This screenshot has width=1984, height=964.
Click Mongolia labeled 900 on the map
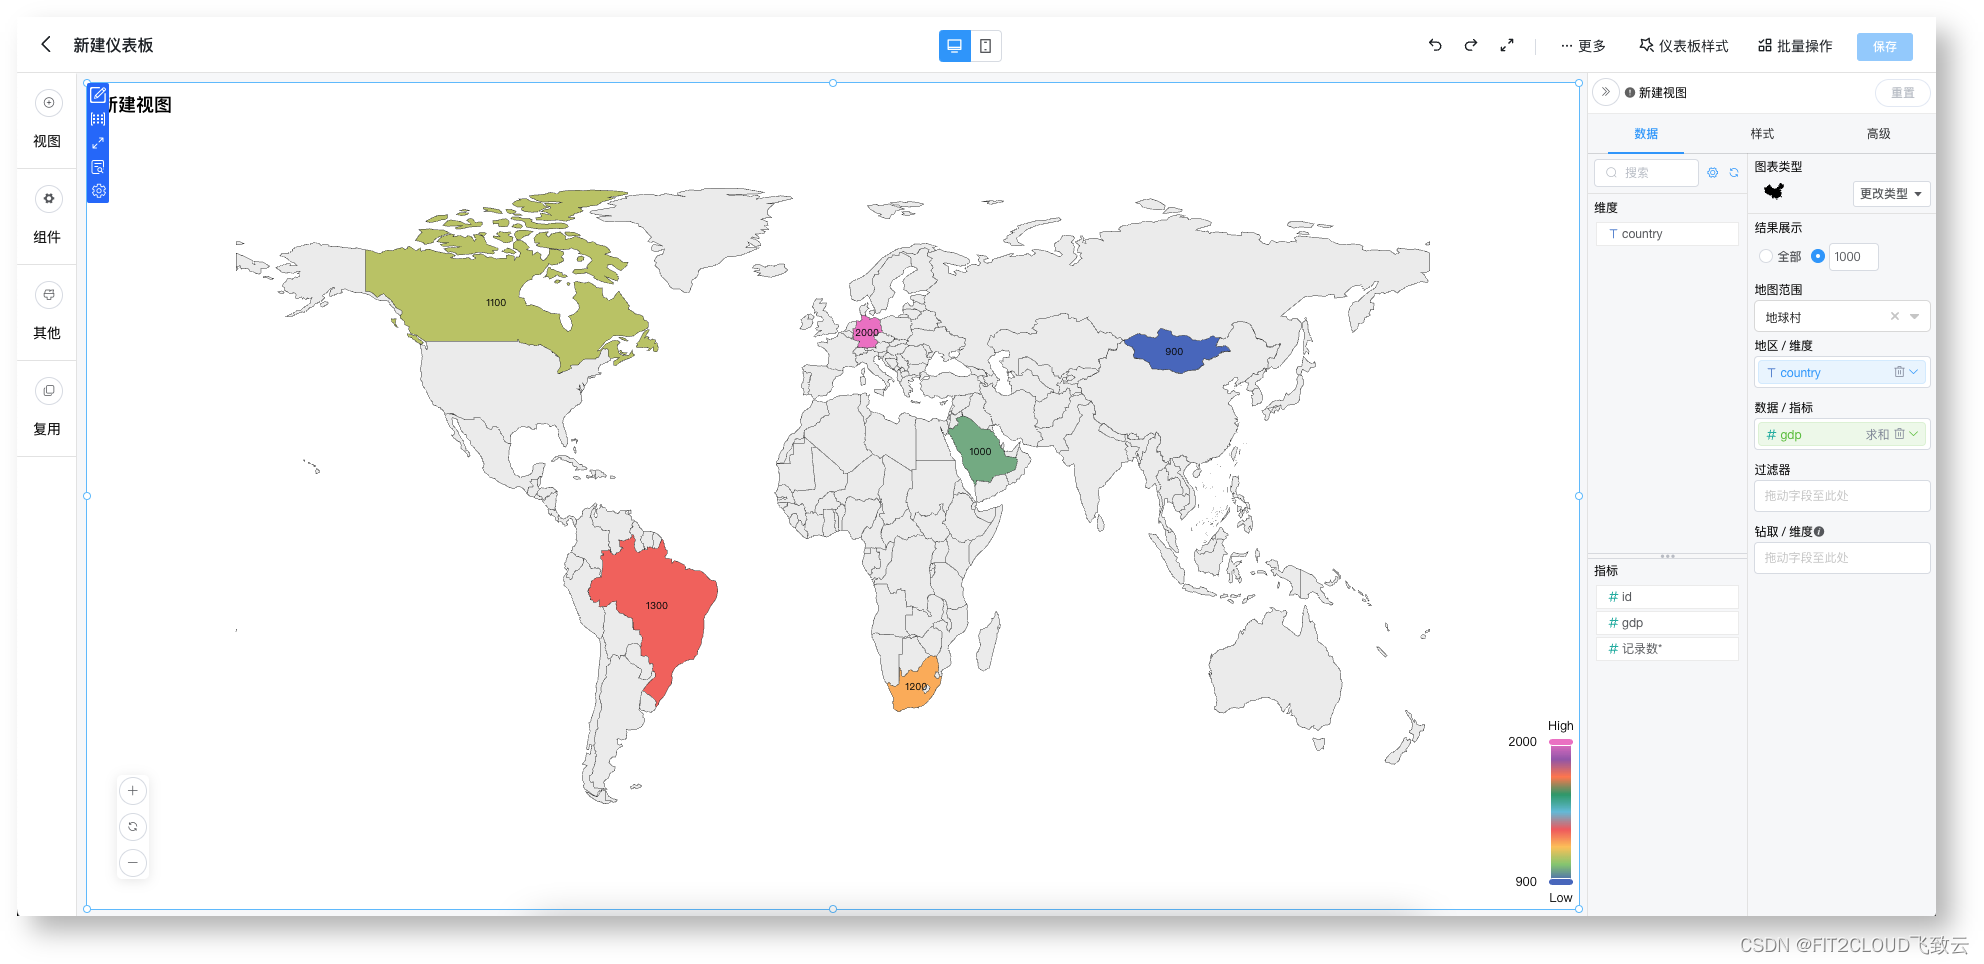coord(1176,351)
